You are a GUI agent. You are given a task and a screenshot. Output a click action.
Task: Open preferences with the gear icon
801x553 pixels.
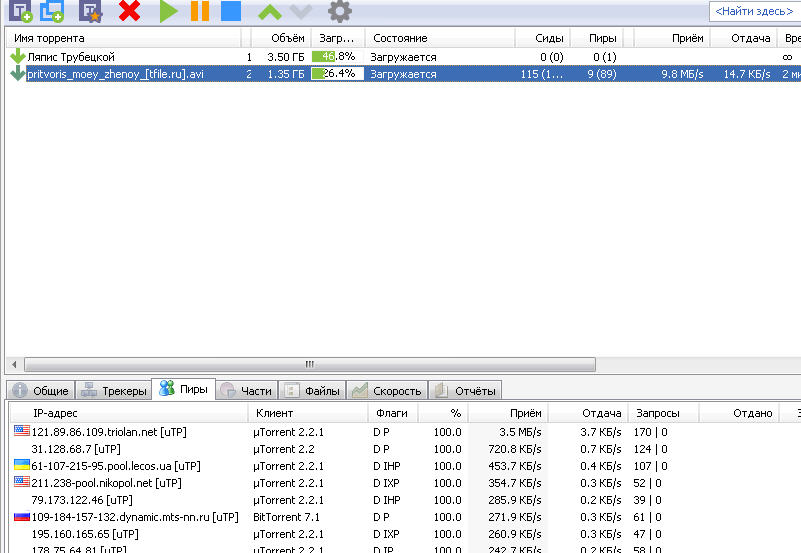(340, 12)
